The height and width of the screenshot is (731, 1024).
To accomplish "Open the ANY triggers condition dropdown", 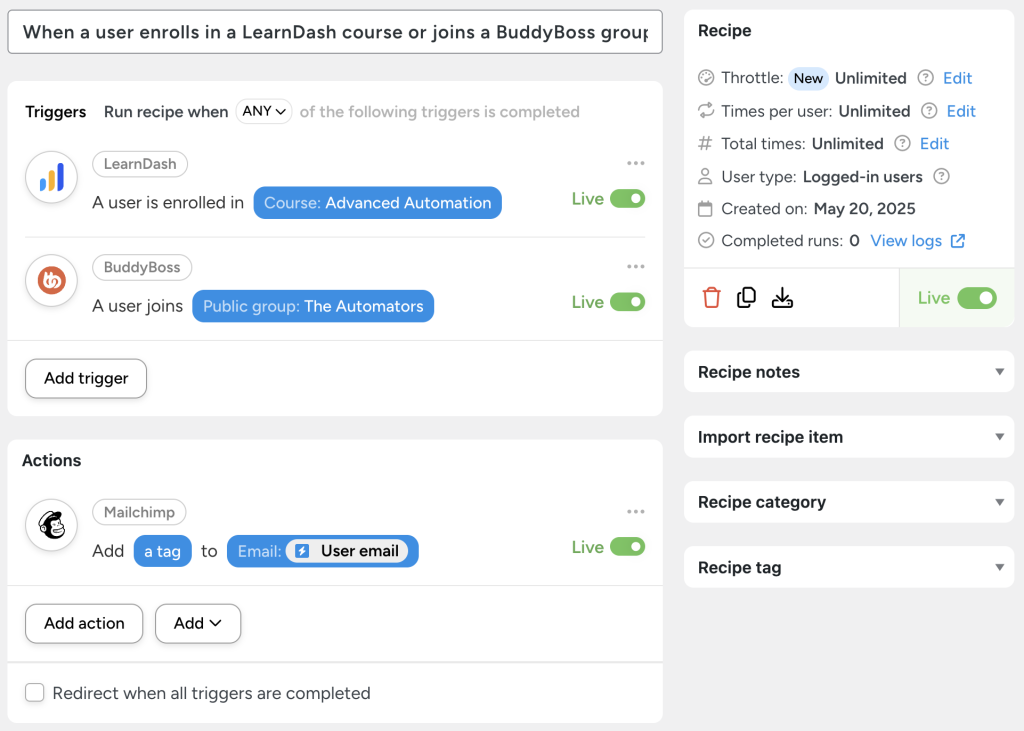I will point(263,111).
